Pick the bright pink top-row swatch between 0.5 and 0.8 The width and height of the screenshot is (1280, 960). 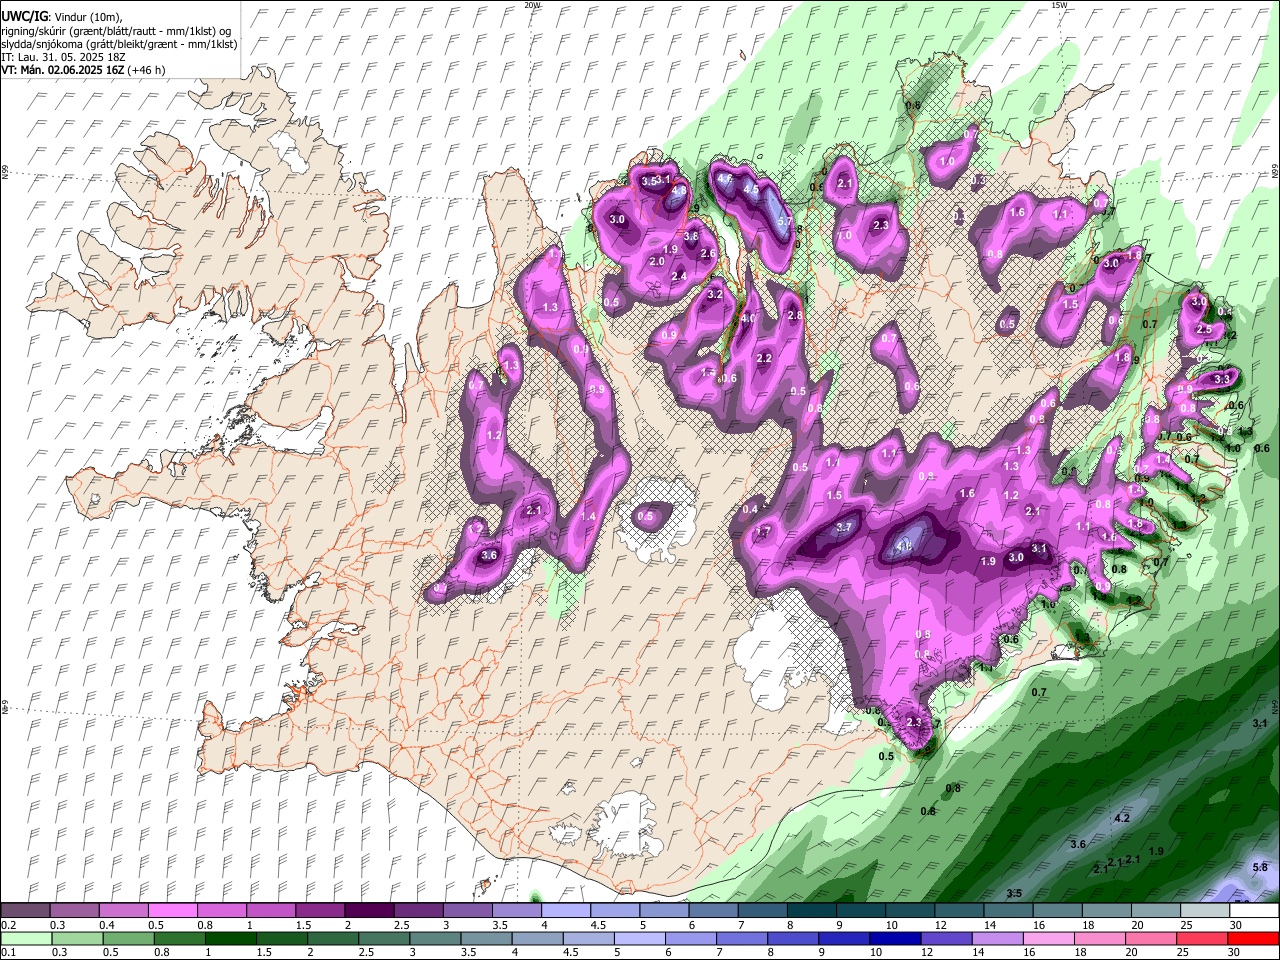click(173, 911)
